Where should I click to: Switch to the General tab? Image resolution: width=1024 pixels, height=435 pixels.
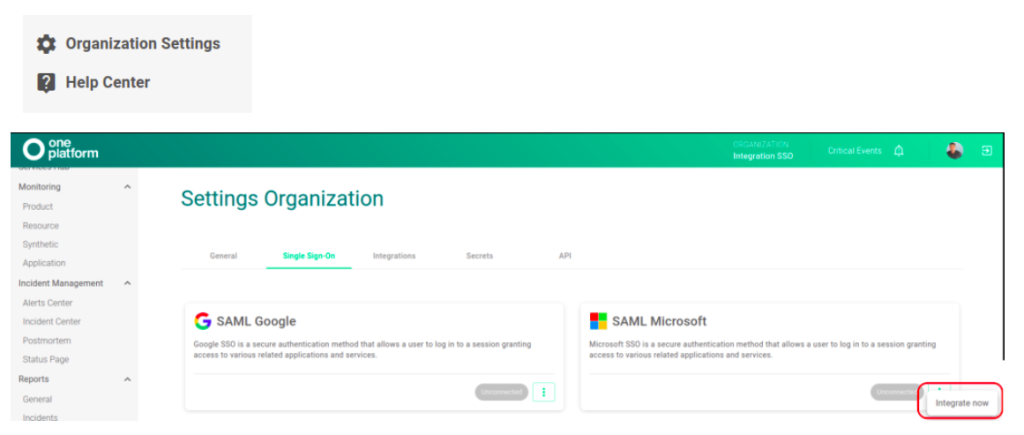pos(223,256)
